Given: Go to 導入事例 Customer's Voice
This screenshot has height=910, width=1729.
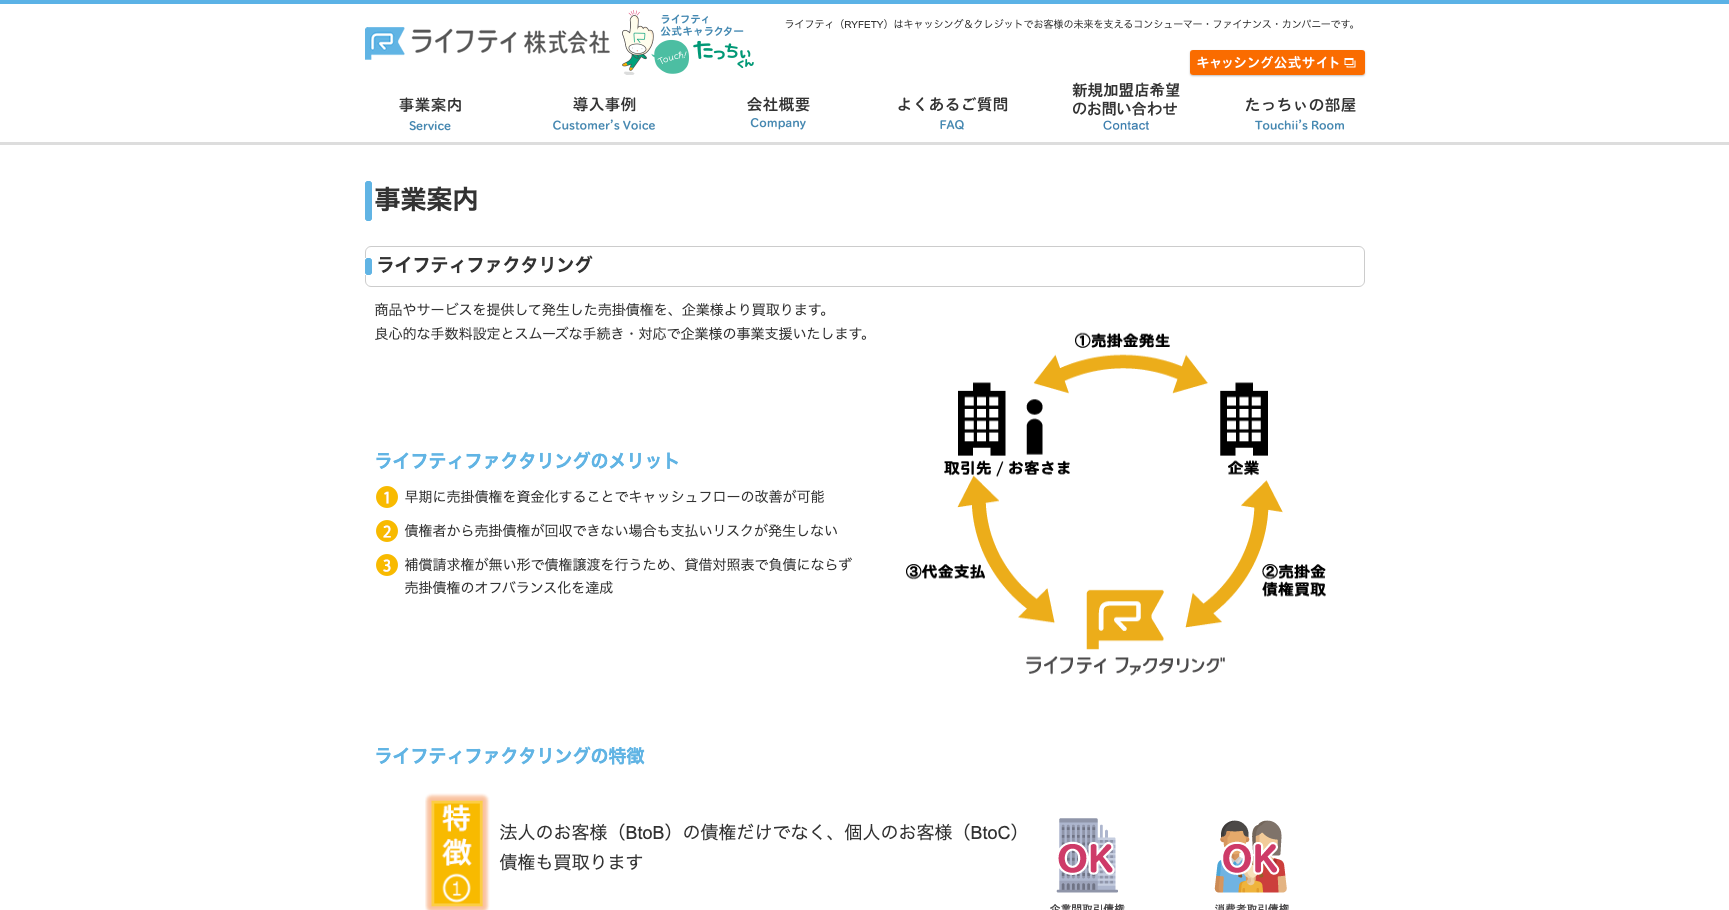Looking at the screenshot, I should 604,114.
